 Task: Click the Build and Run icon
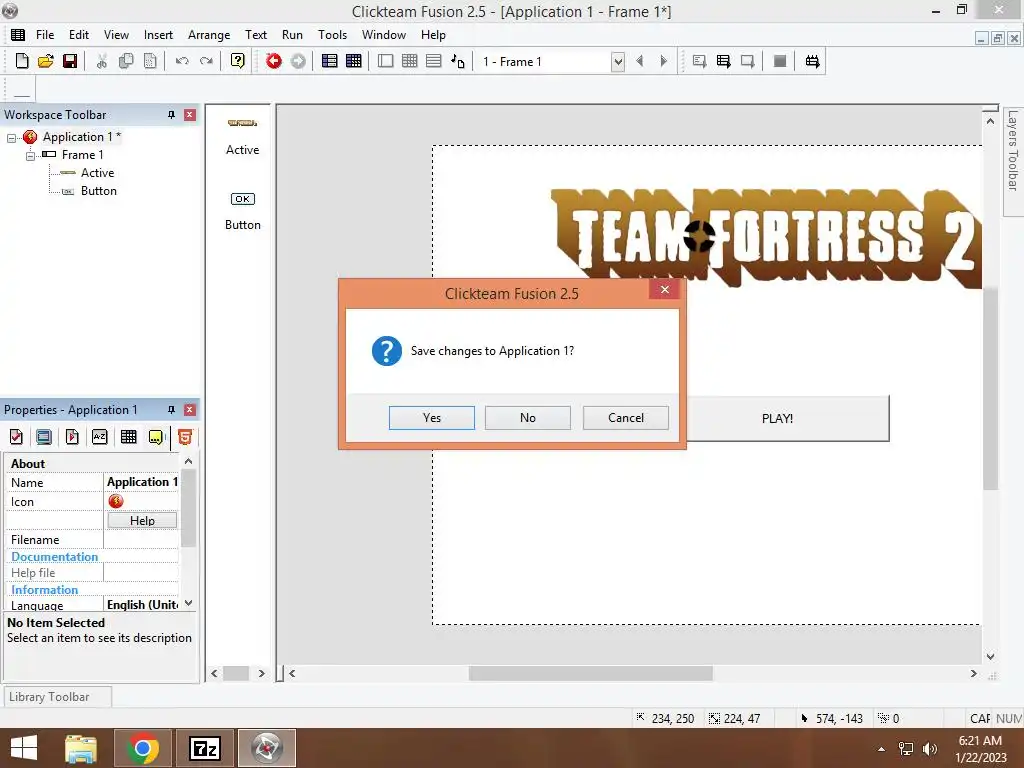click(812, 61)
